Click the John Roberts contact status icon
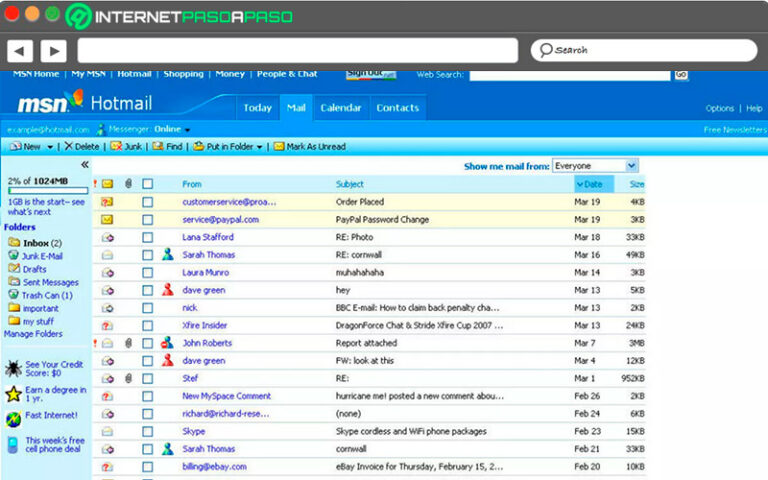Image resolution: width=768 pixels, height=480 pixels. [167, 342]
